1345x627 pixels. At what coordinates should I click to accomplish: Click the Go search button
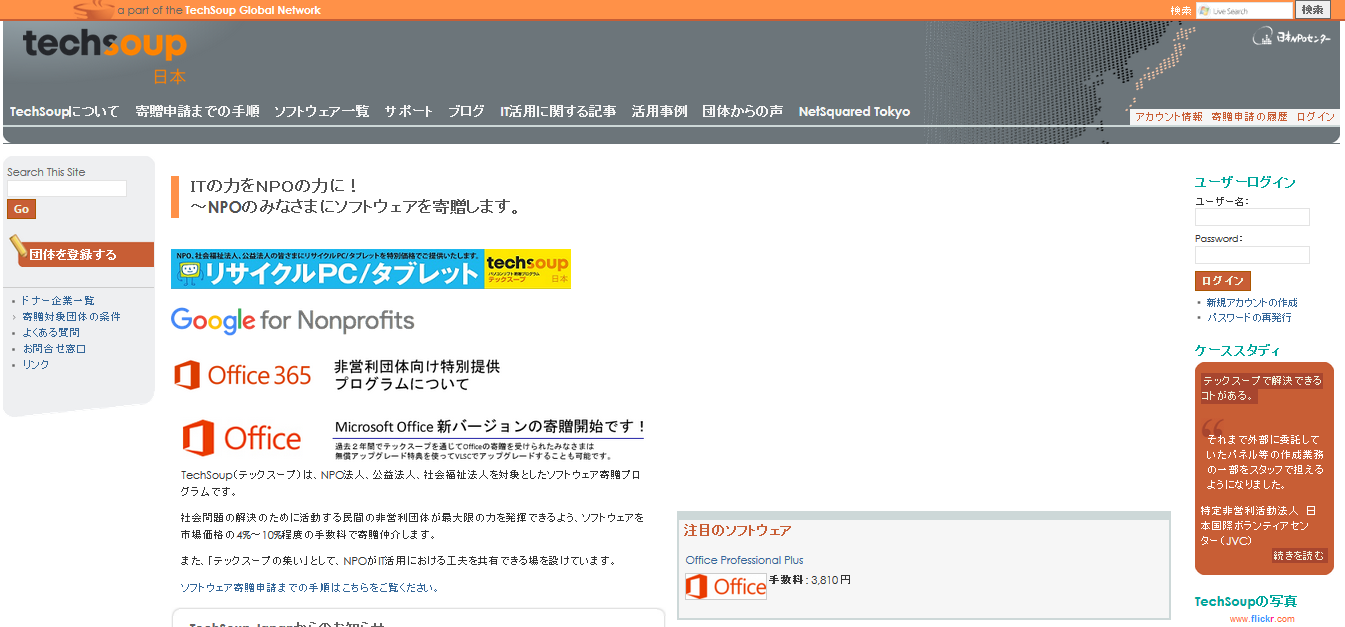pyautogui.click(x=21, y=209)
